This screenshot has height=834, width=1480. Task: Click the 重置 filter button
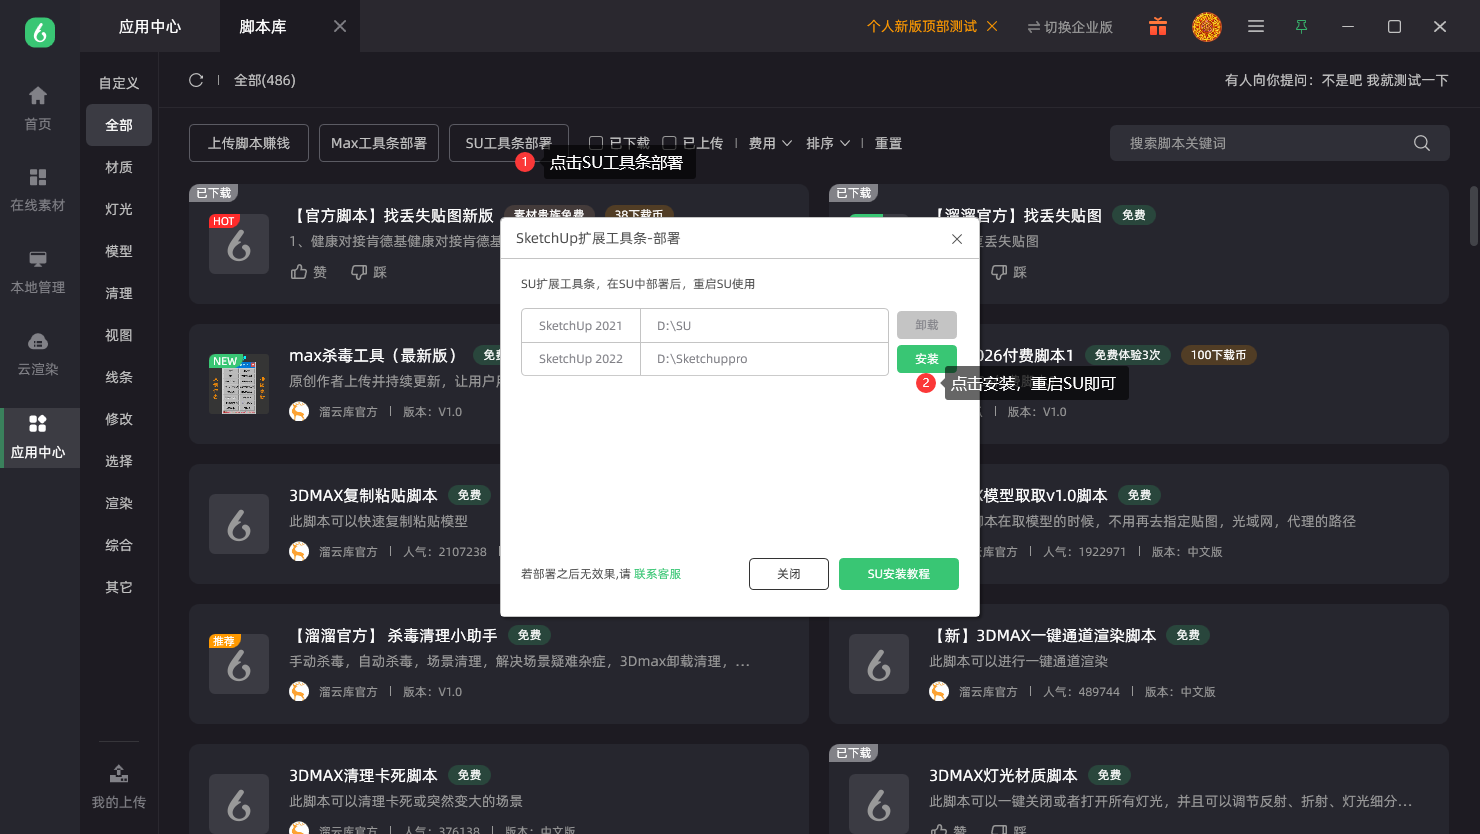pos(888,143)
